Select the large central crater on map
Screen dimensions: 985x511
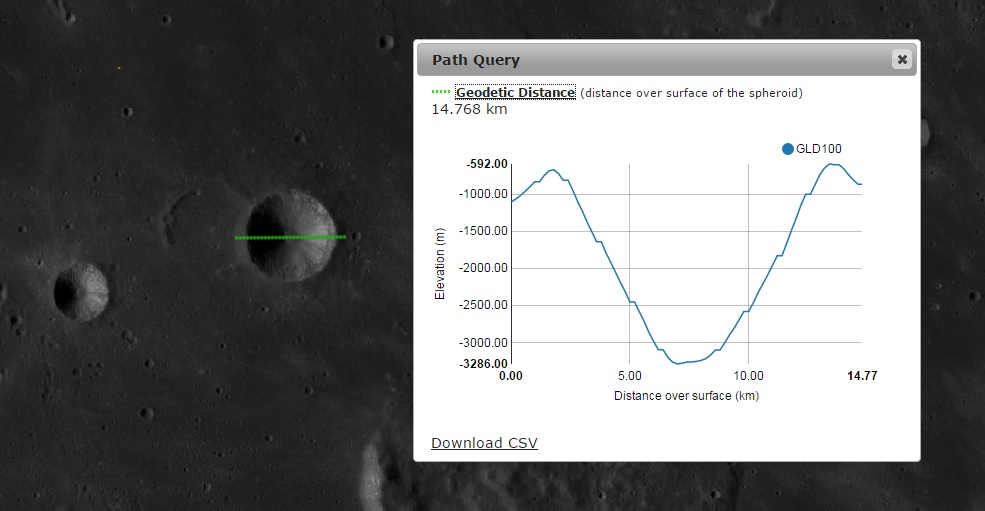pyautogui.click(x=291, y=232)
